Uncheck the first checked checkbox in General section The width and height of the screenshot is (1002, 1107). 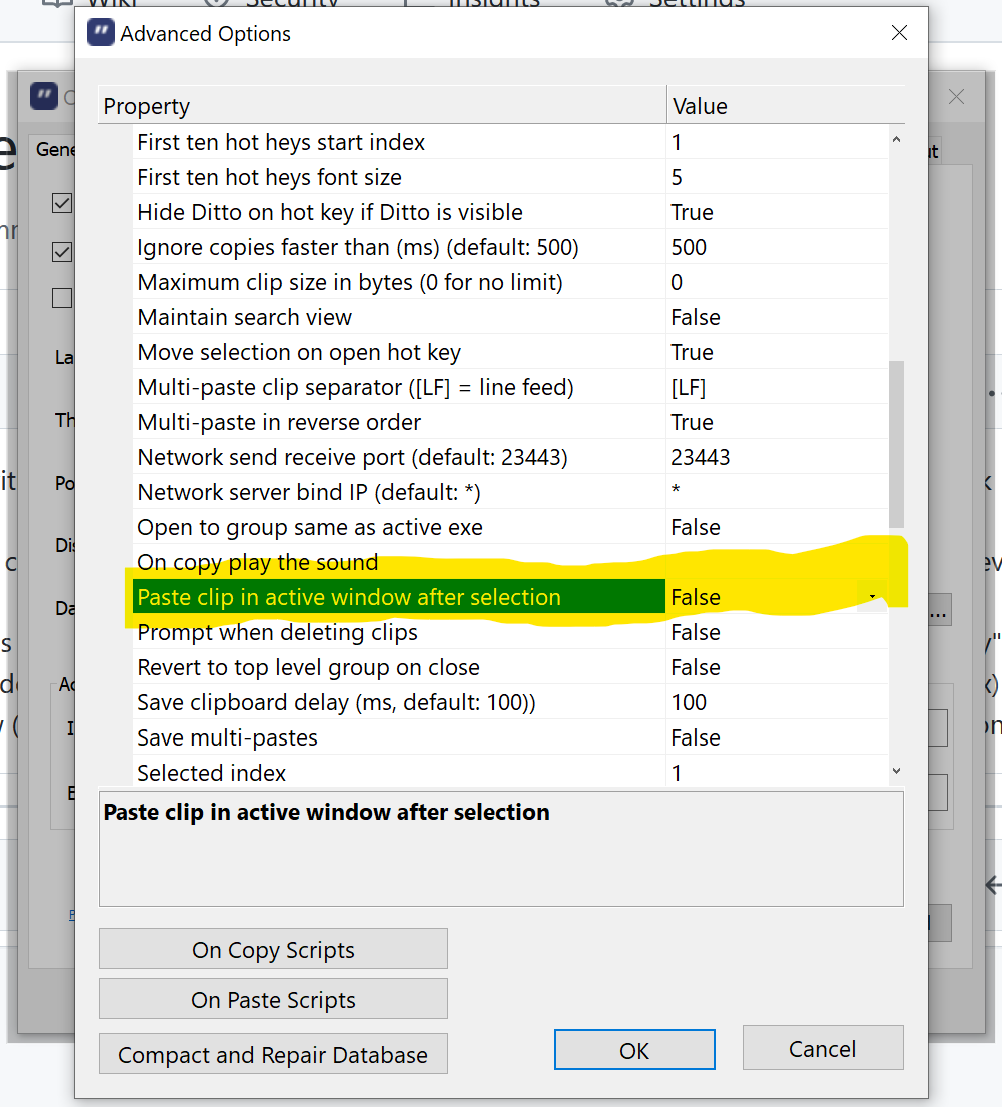click(x=61, y=203)
